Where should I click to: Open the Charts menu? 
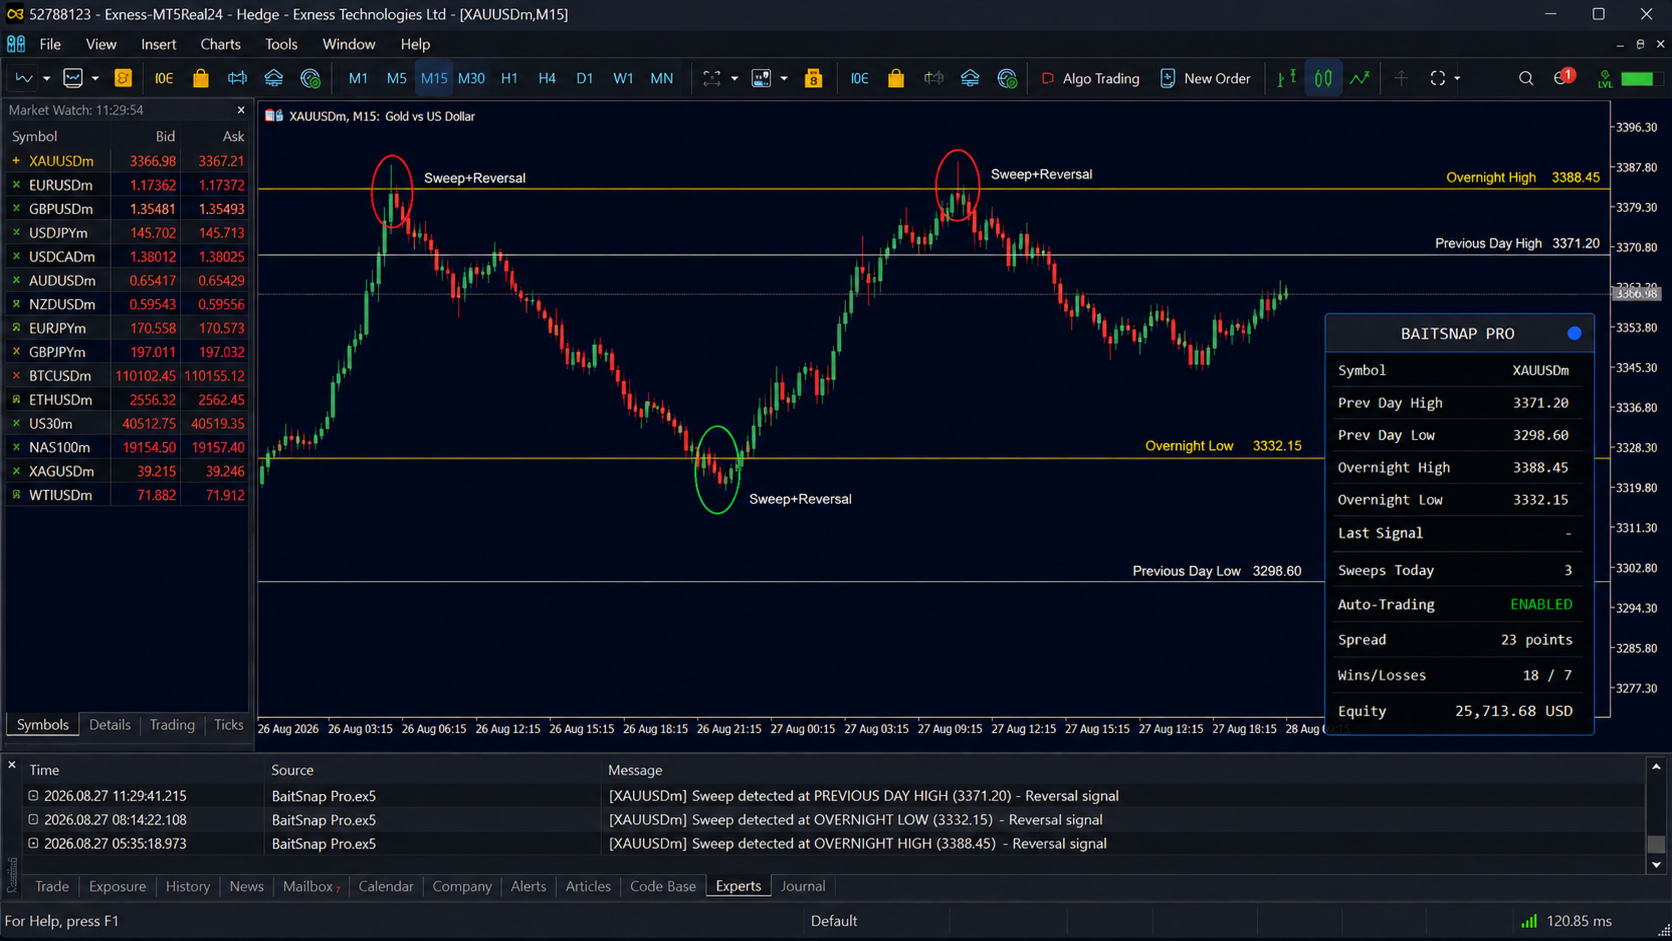220,44
